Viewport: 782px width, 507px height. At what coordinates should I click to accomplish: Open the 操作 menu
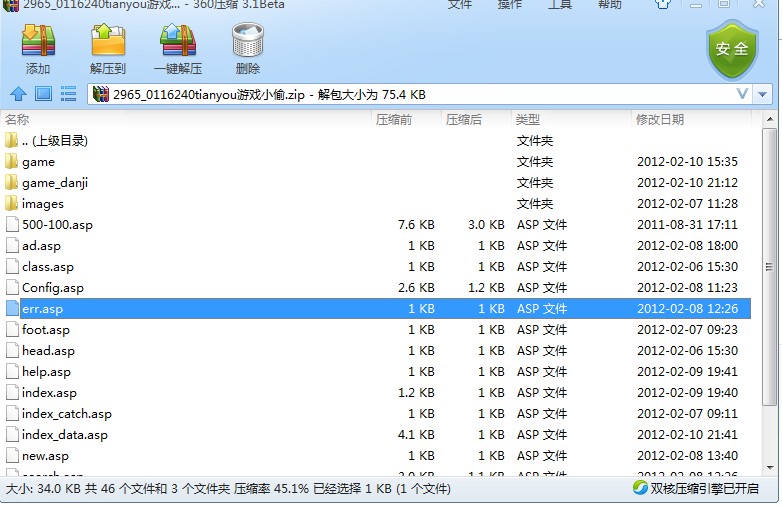[510, 4]
